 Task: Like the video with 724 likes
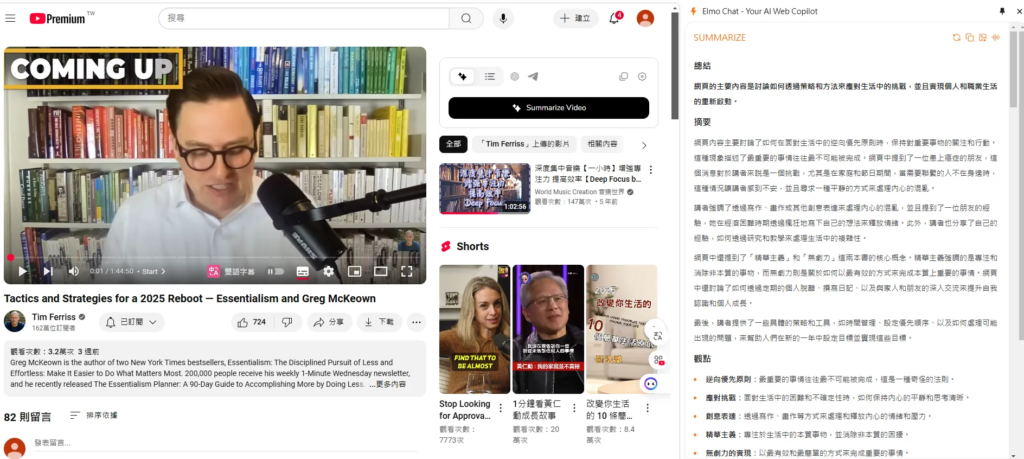pos(251,322)
